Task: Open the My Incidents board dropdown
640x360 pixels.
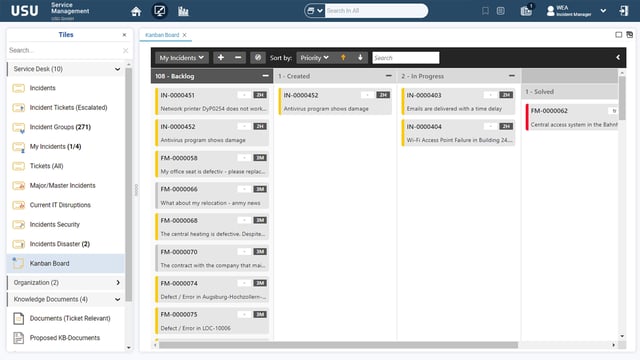Action: pos(182,58)
